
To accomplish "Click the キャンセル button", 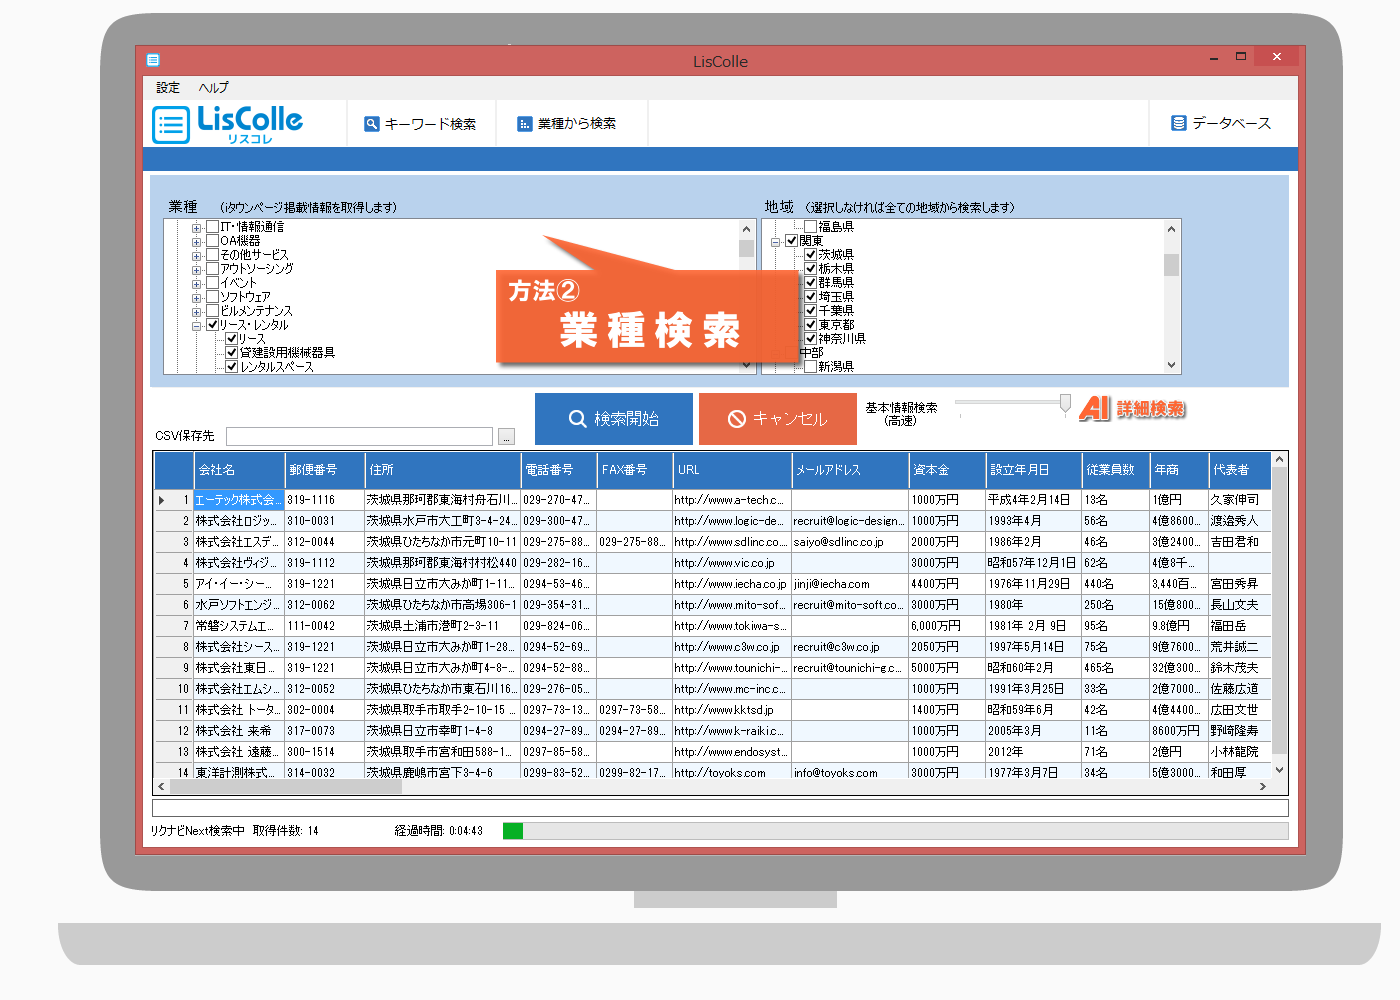I will [778, 419].
